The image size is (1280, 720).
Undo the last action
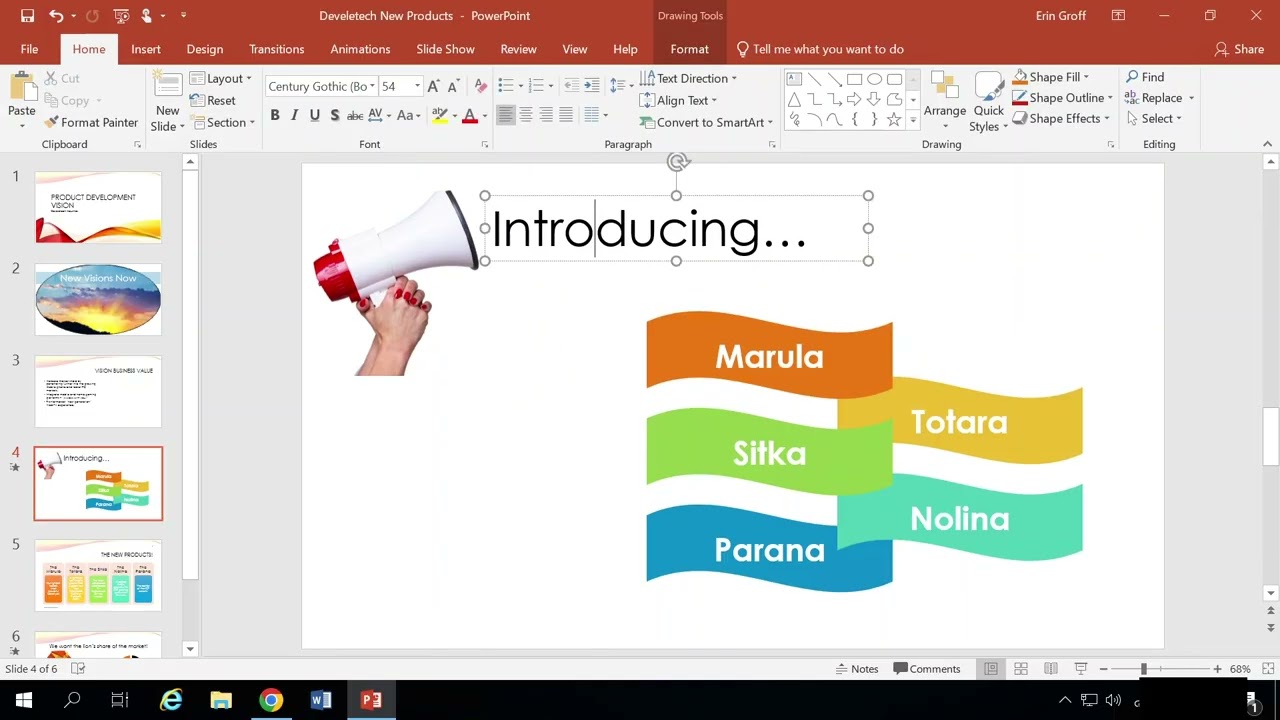57,16
